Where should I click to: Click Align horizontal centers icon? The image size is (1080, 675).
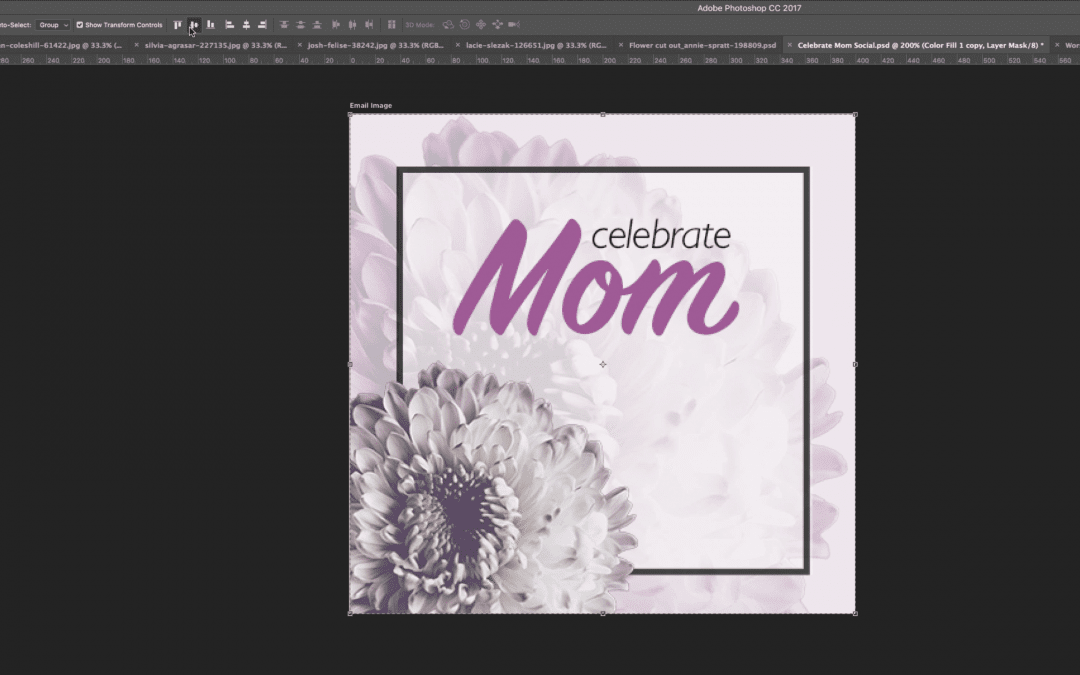(x=246, y=25)
